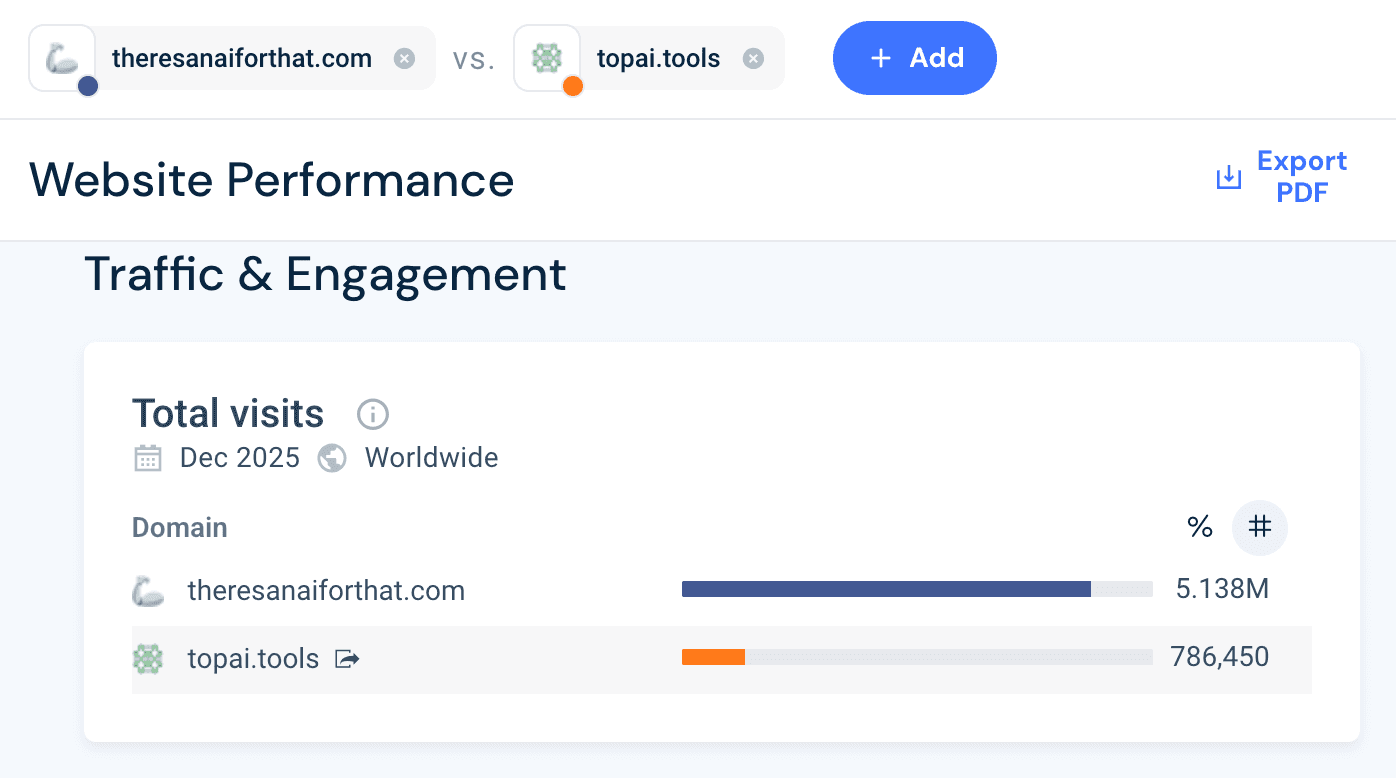Click the 5.138M visits value
The image size is (1396, 778).
(x=1222, y=589)
